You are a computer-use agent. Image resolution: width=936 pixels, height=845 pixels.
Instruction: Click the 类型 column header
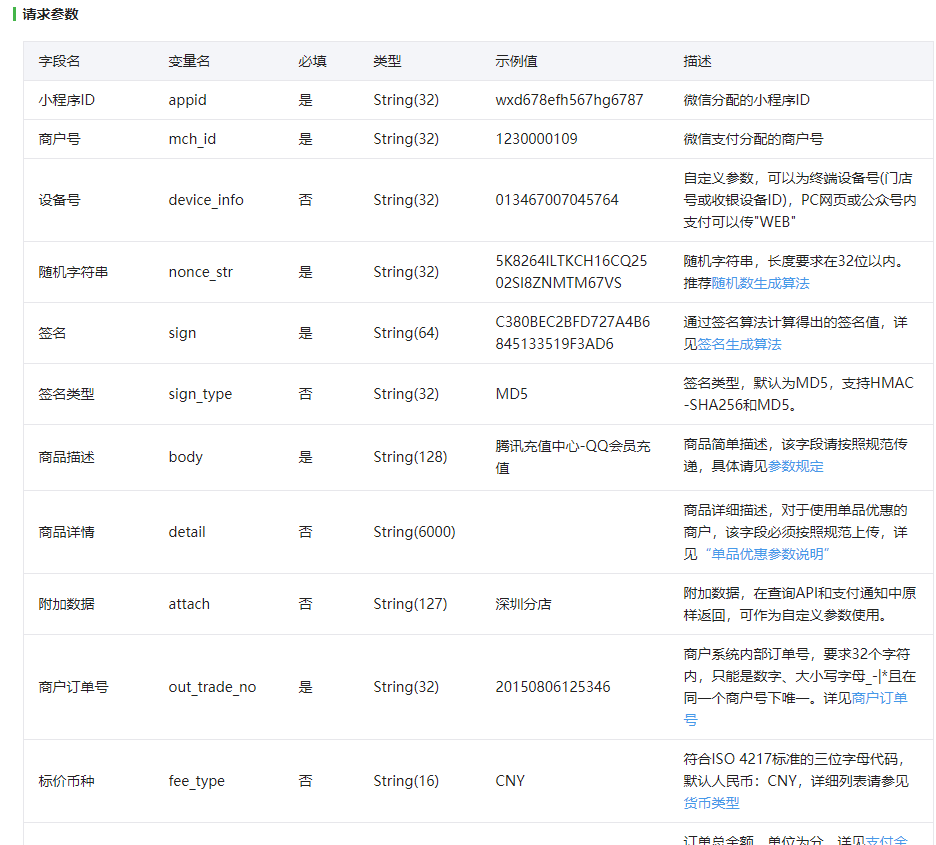[x=388, y=61]
